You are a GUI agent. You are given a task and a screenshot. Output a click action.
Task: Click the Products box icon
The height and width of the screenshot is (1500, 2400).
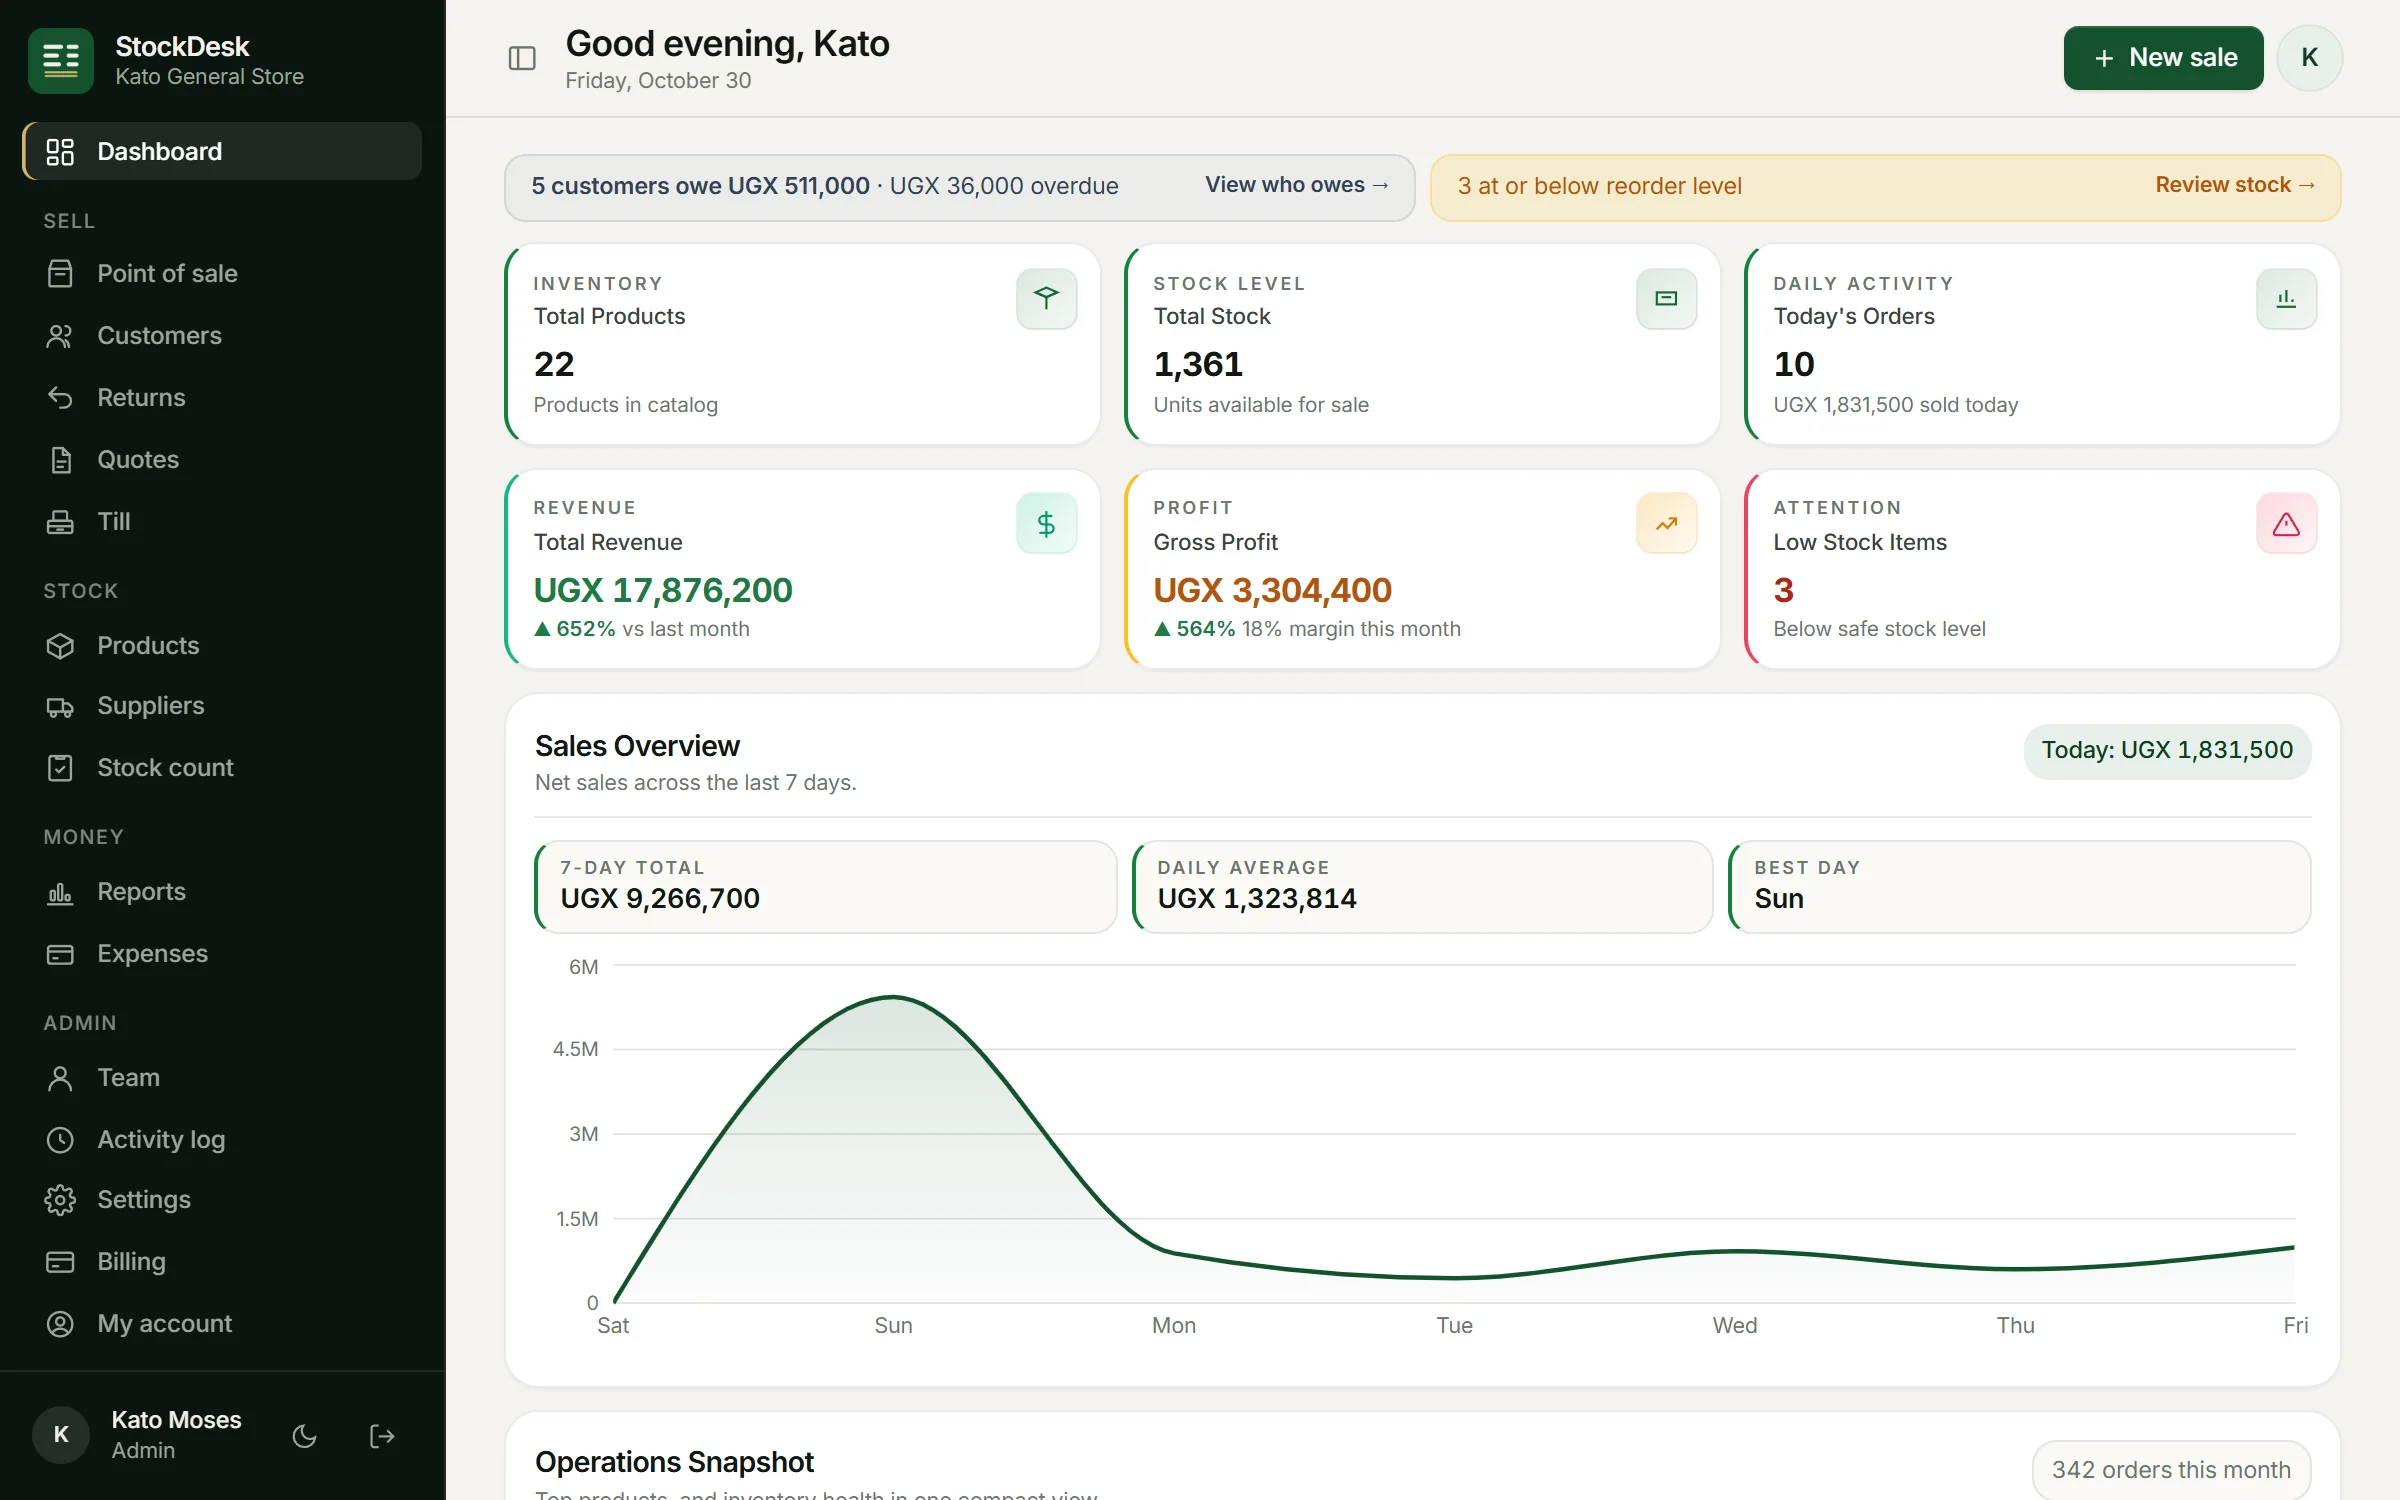[x=60, y=645]
